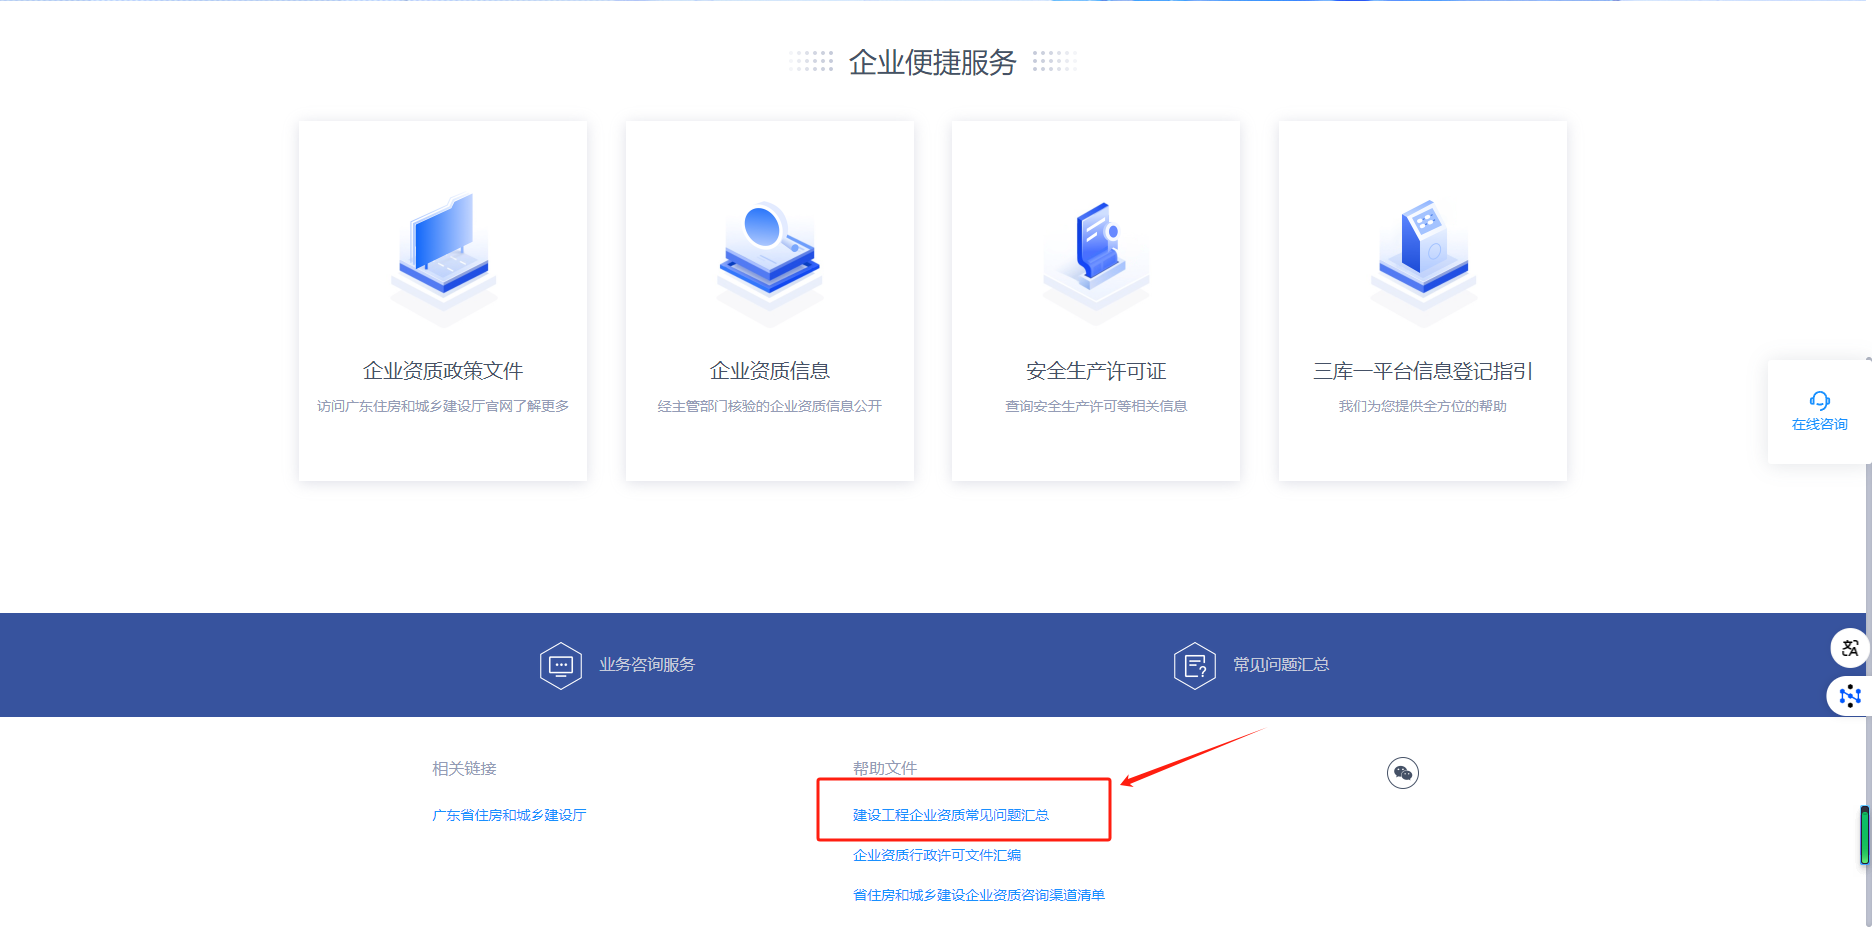Select the 企业资质信息 card title
The width and height of the screenshot is (1872, 927).
click(x=769, y=371)
